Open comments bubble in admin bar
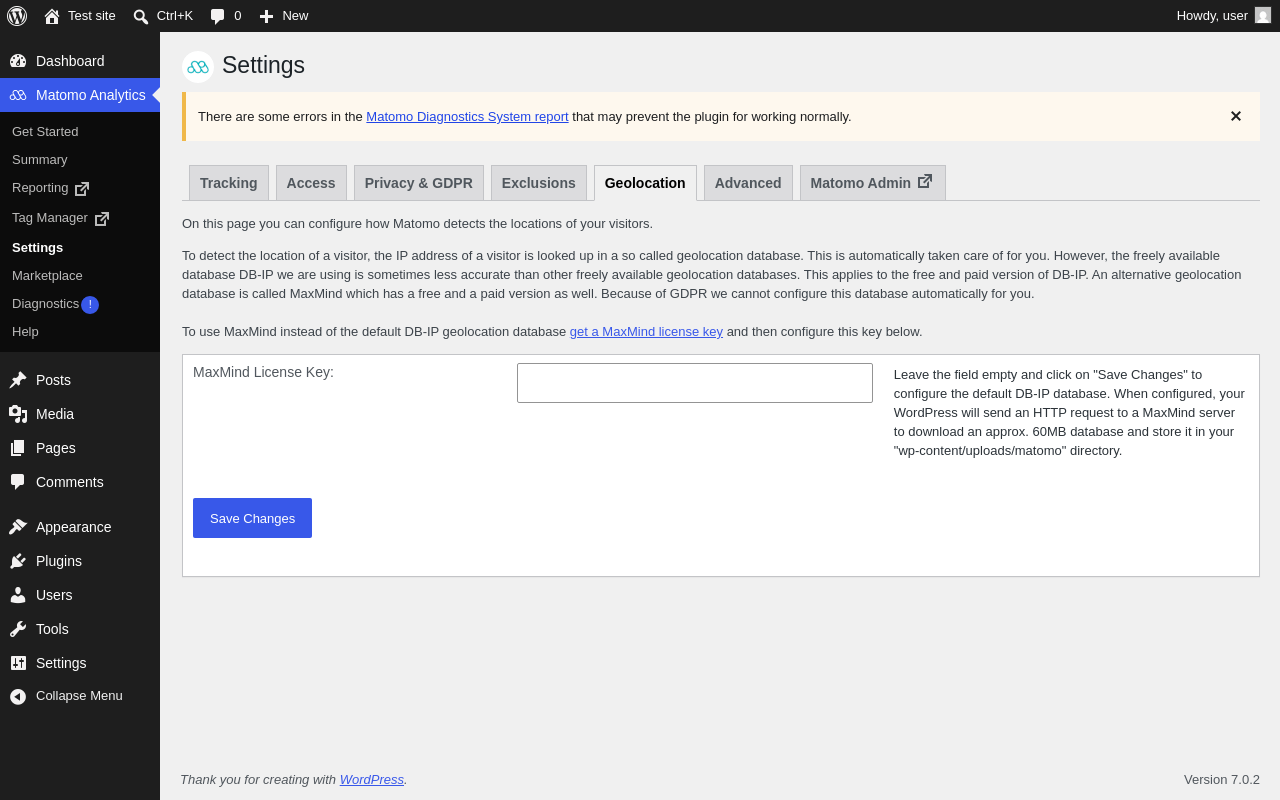 [x=218, y=16]
